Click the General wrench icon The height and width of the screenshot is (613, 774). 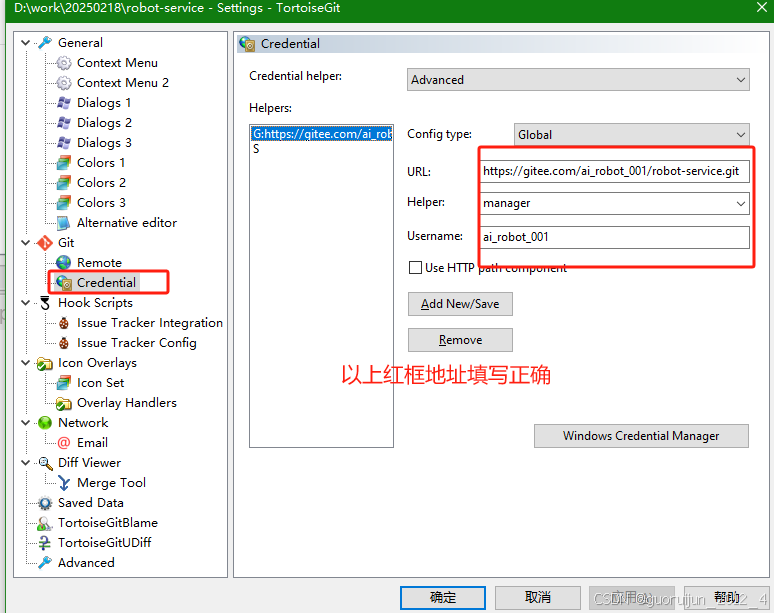tap(45, 42)
